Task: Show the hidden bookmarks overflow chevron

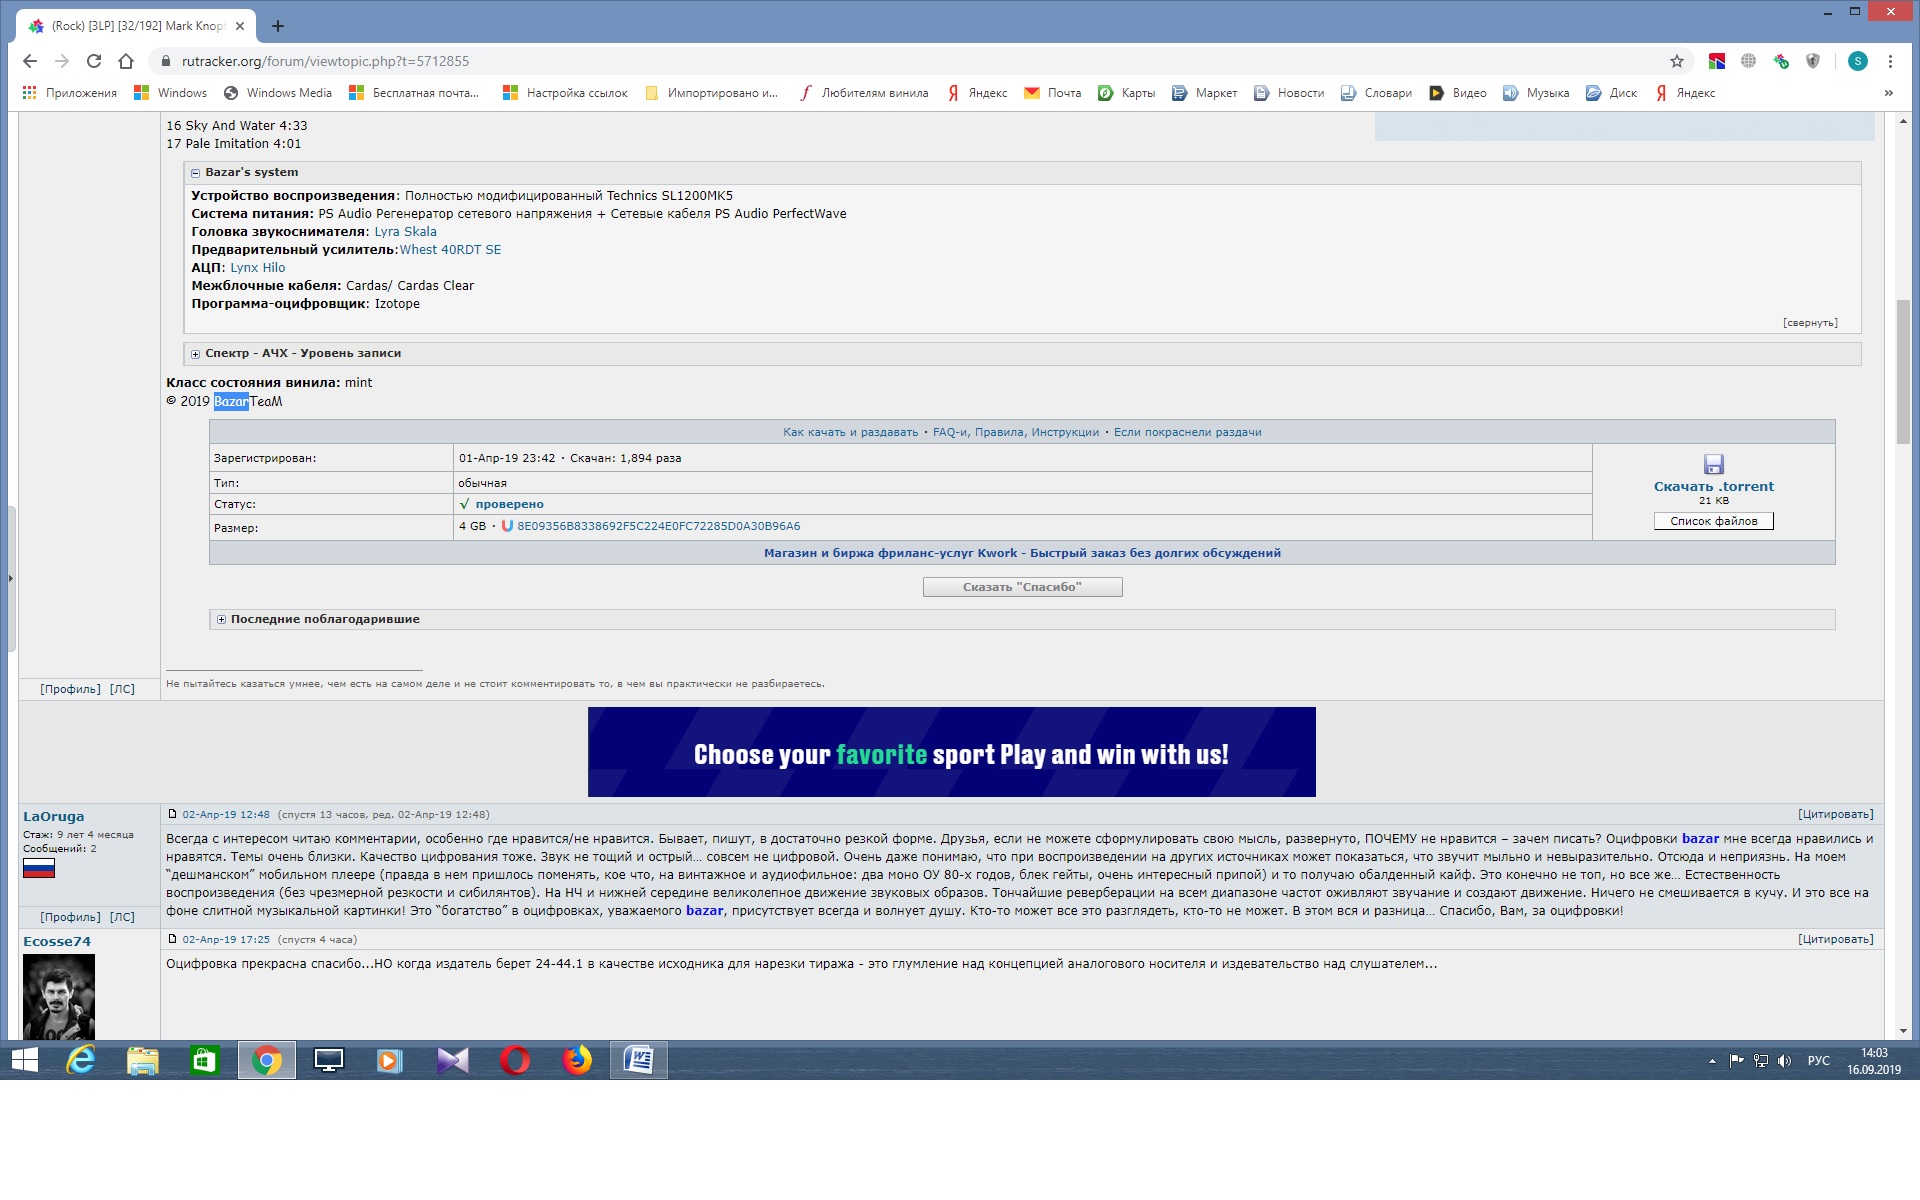Action: tap(1888, 93)
